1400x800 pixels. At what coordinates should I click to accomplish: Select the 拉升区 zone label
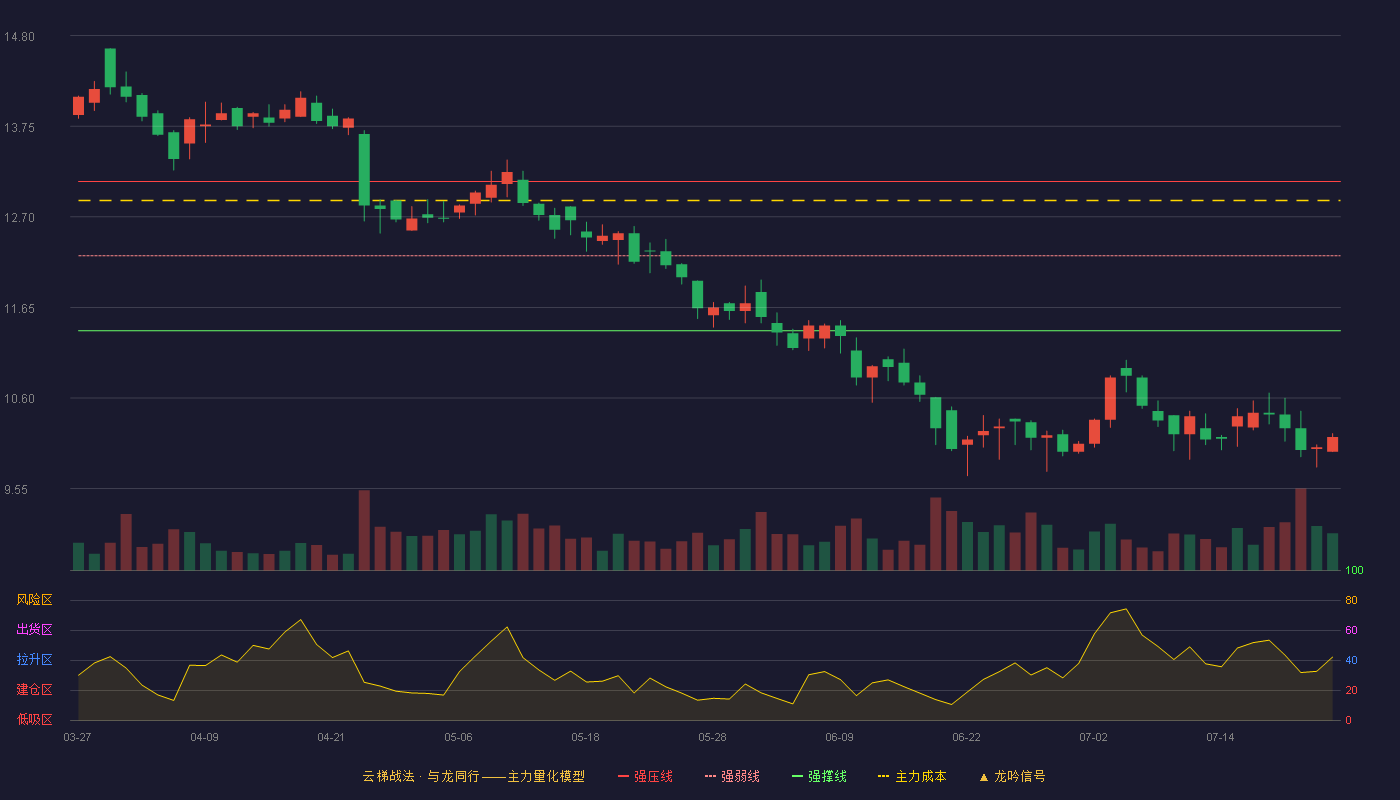[x=34, y=660]
